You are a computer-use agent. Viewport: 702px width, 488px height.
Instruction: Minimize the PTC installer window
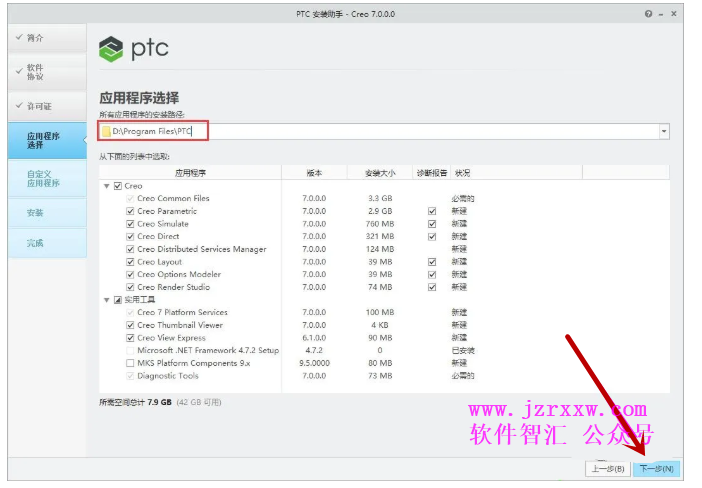[661, 14]
